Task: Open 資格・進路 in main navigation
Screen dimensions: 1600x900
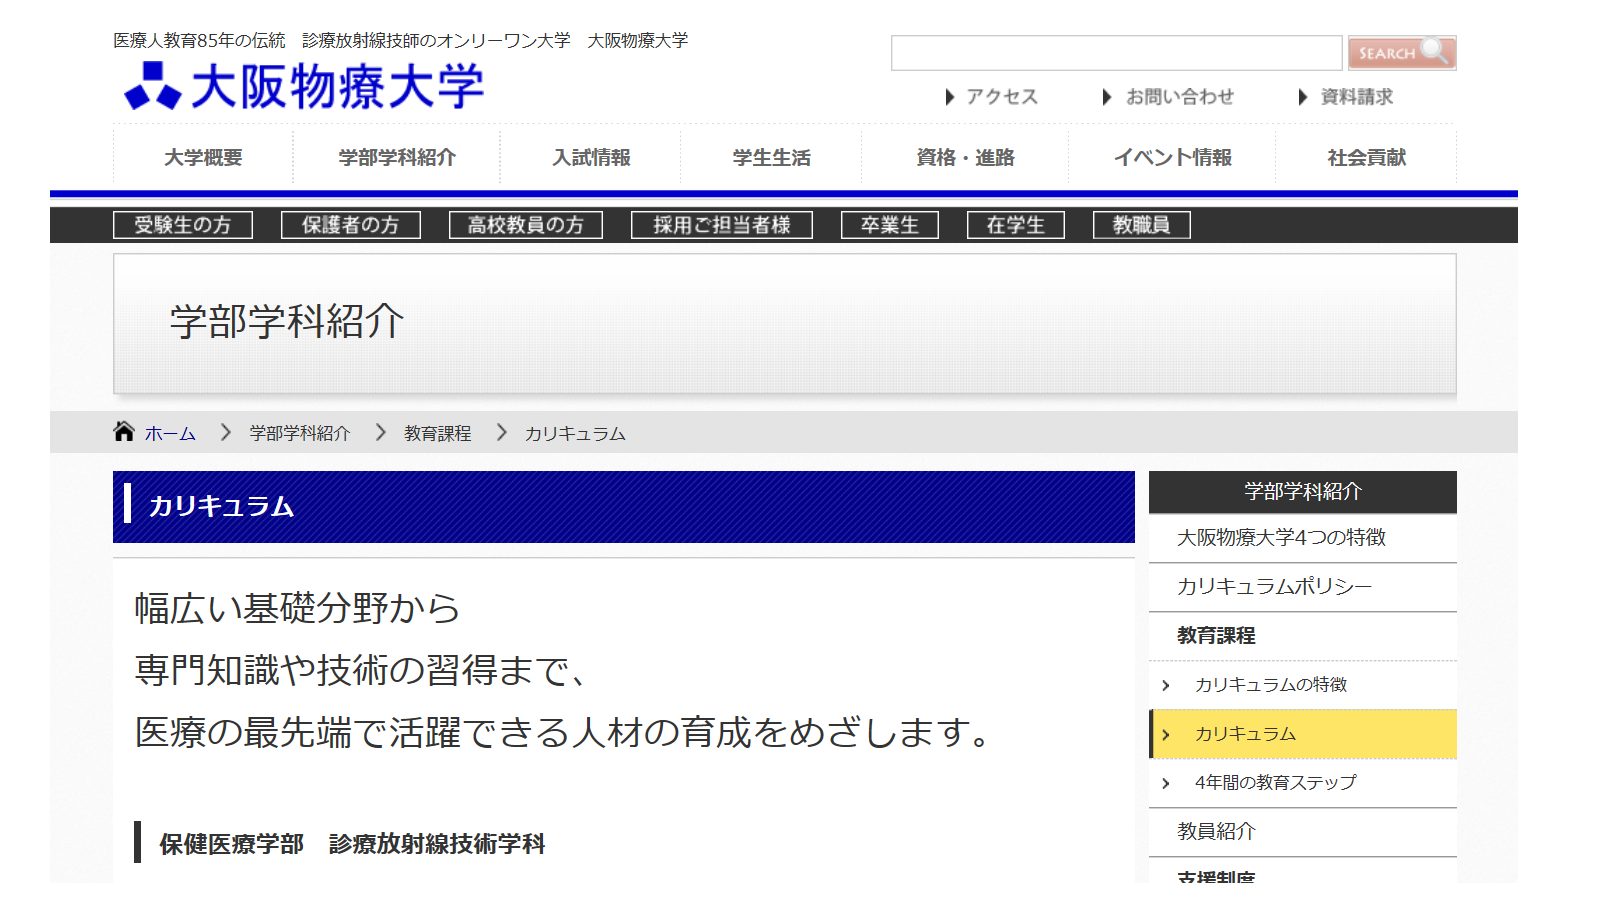Action: point(965,157)
